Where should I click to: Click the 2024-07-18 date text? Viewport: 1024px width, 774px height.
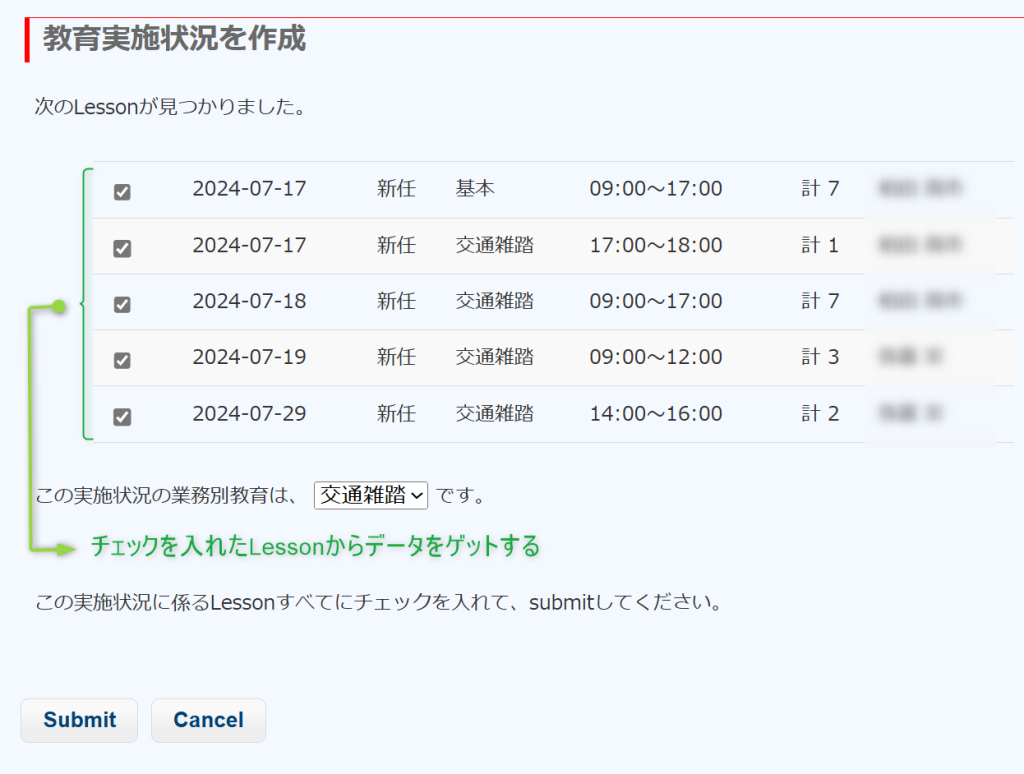pyautogui.click(x=249, y=301)
